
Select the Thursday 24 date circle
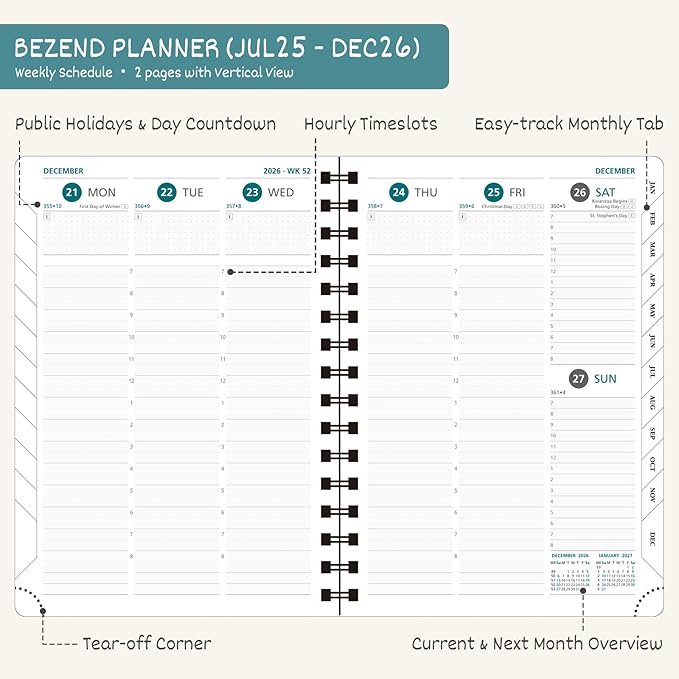(399, 192)
